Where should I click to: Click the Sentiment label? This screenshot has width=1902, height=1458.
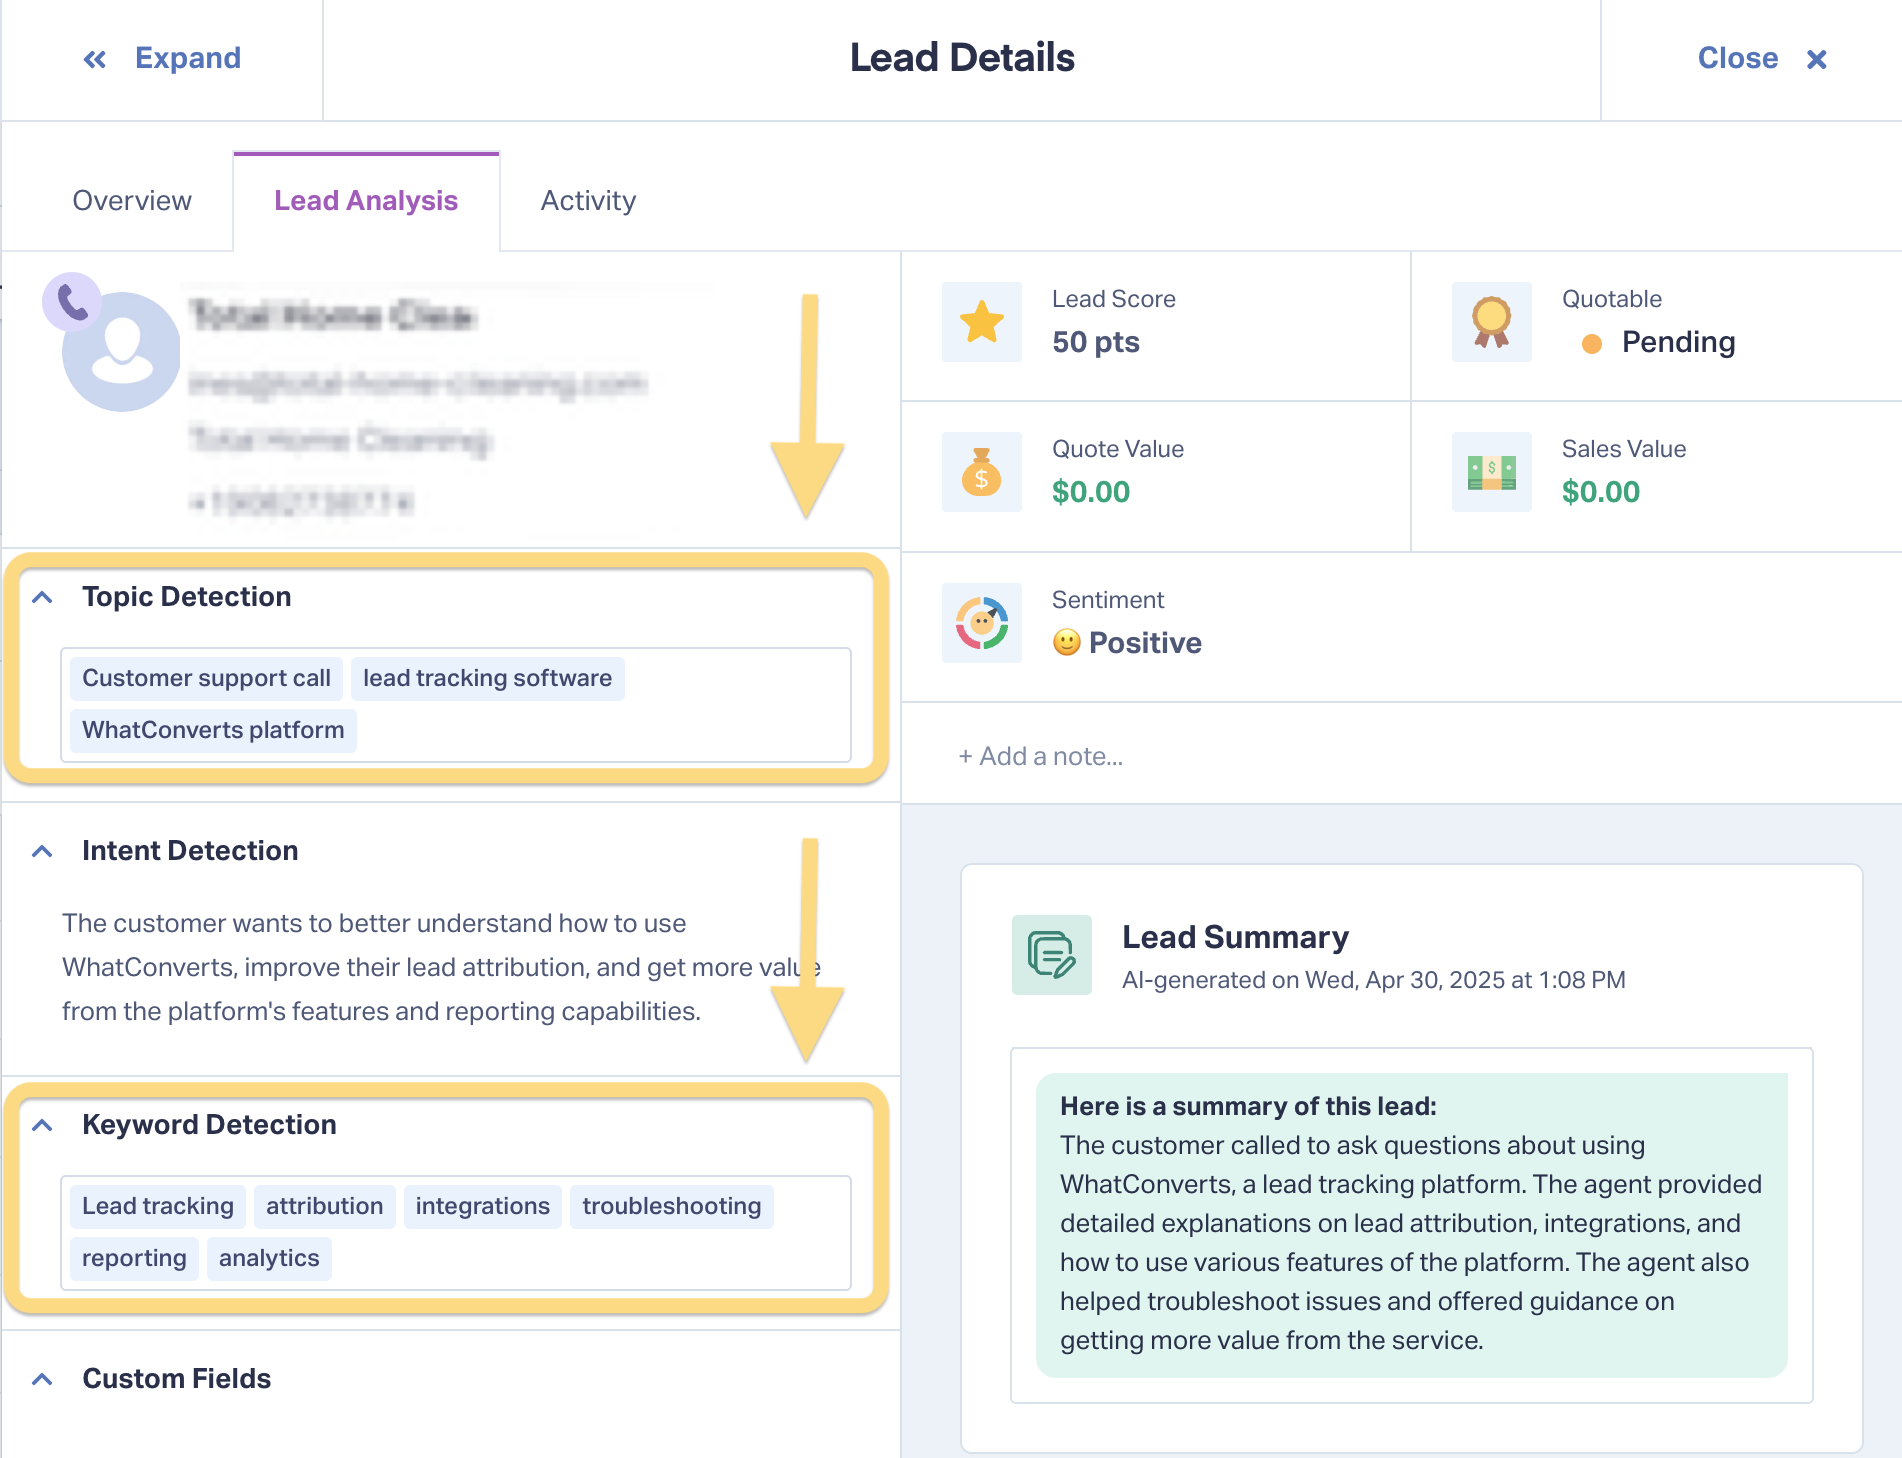(x=1108, y=600)
